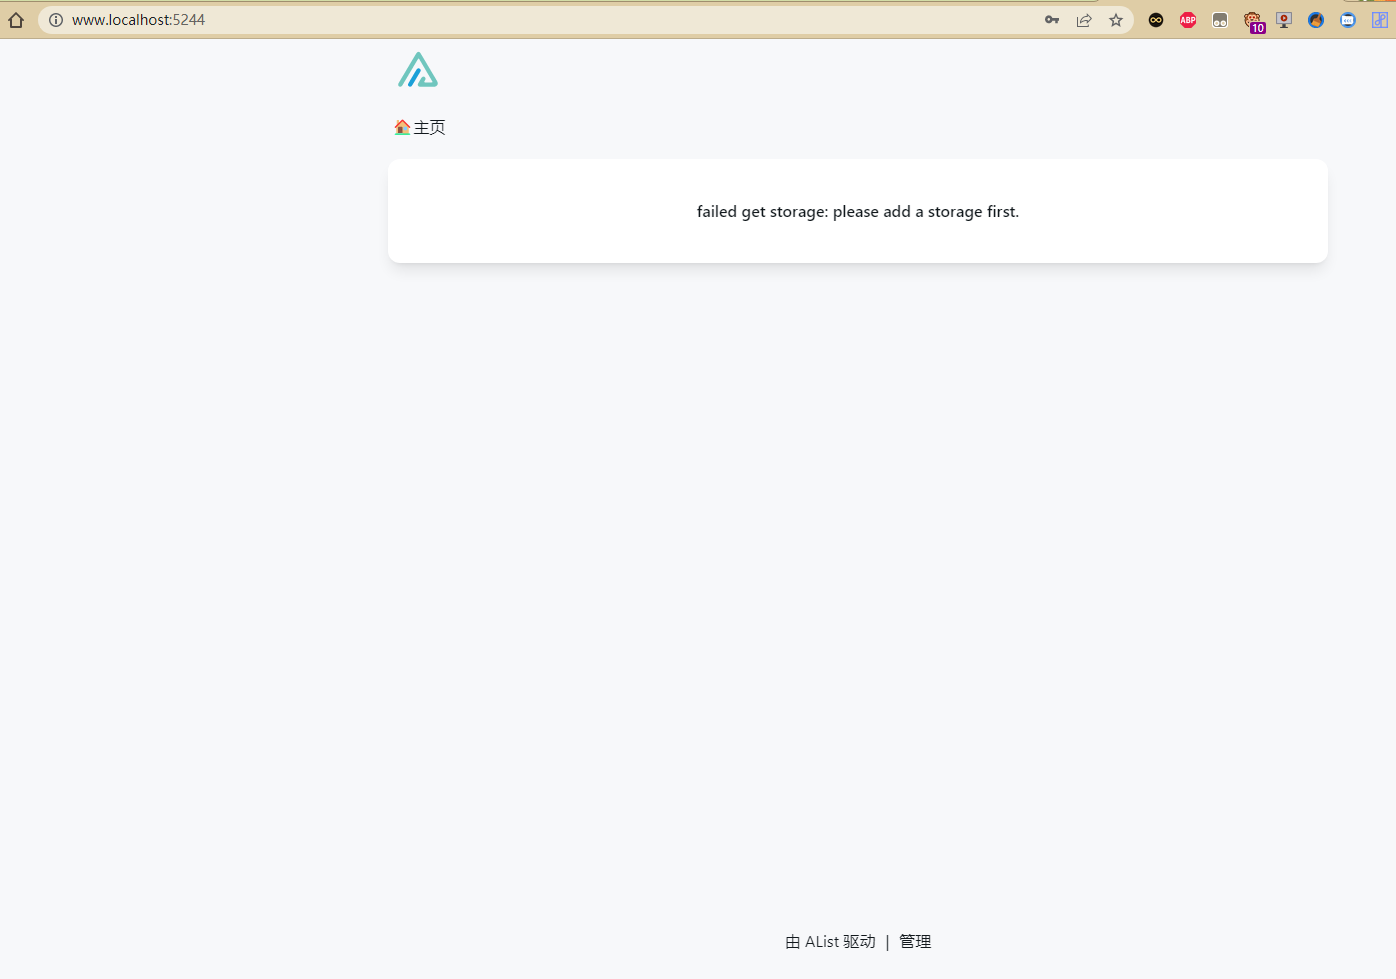The height and width of the screenshot is (979, 1396).
Task: Click the infinity-symbol extension icon
Action: 1156,19
